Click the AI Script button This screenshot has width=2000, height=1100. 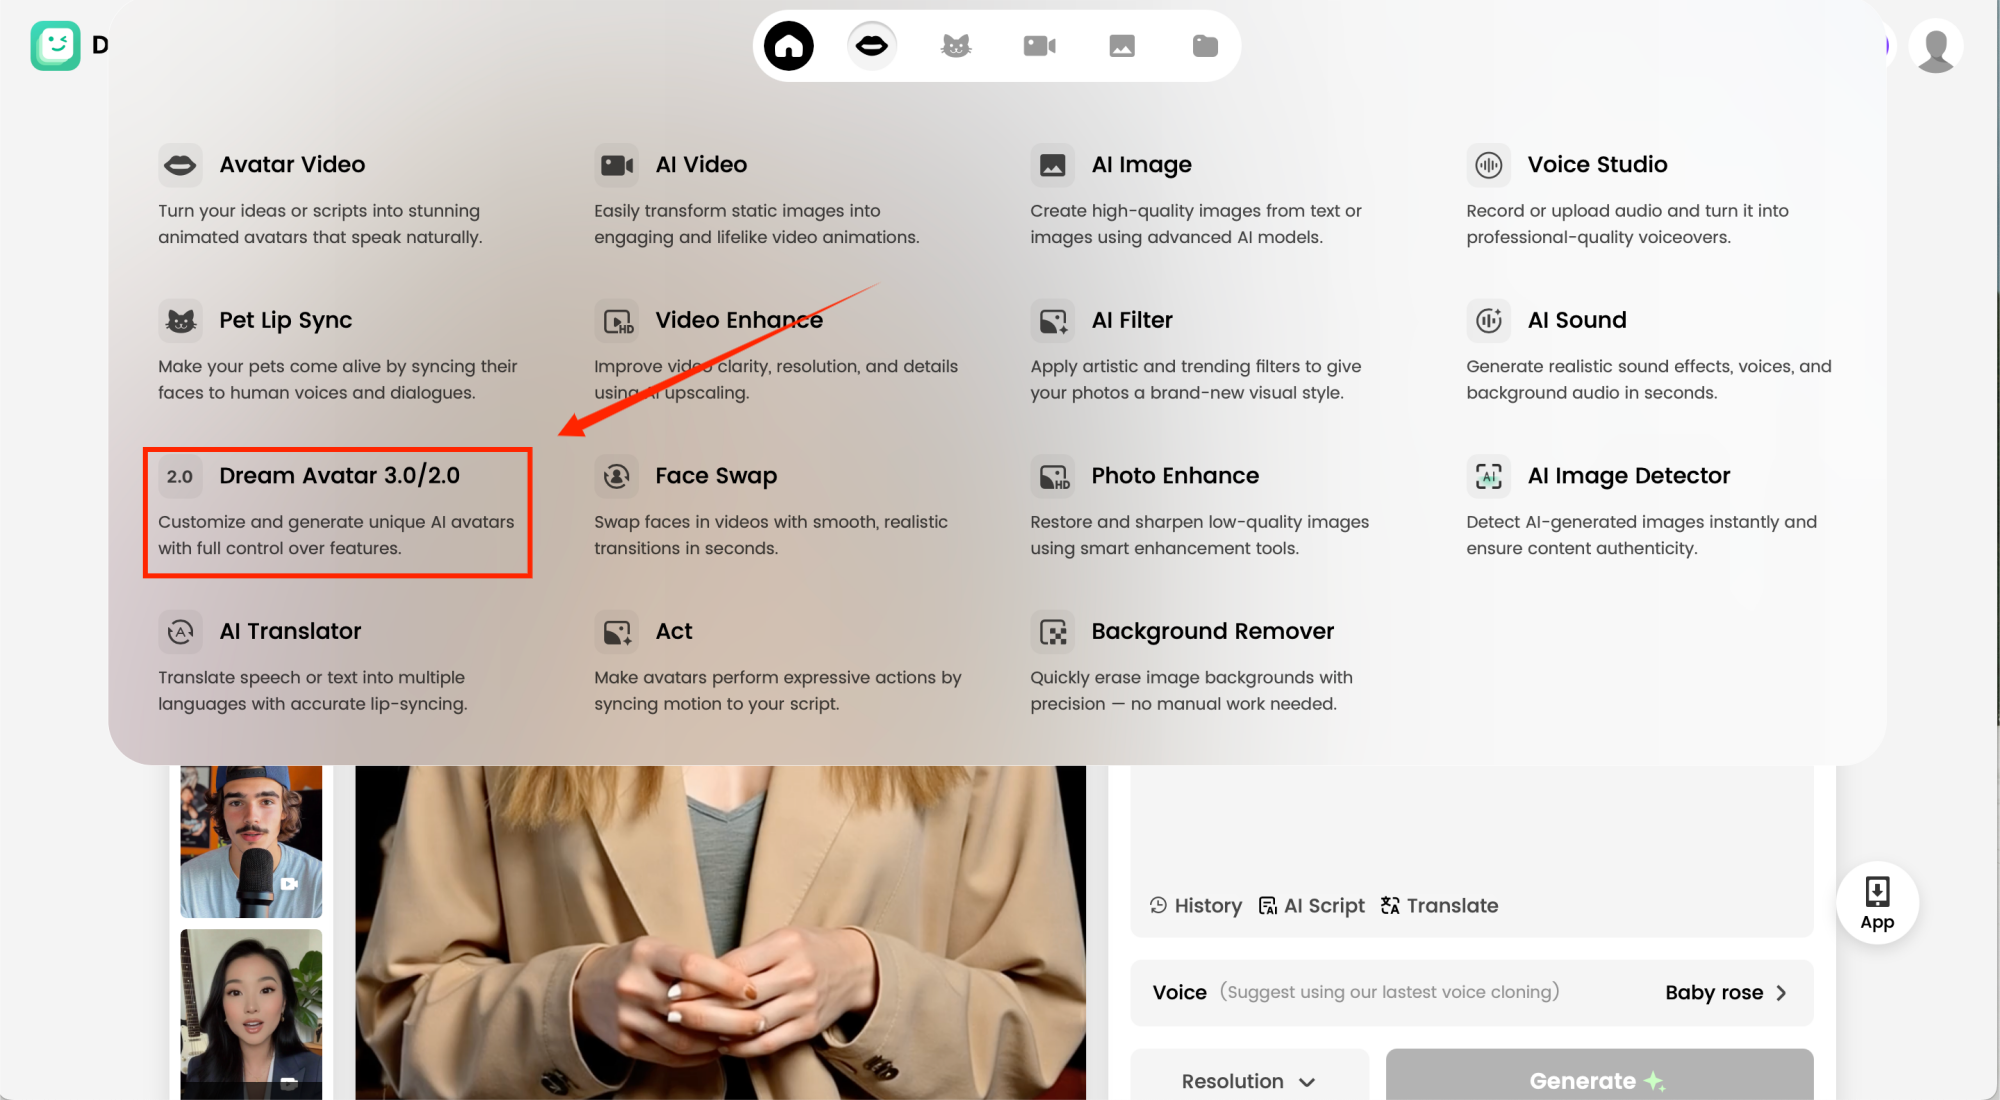coord(1311,906)
